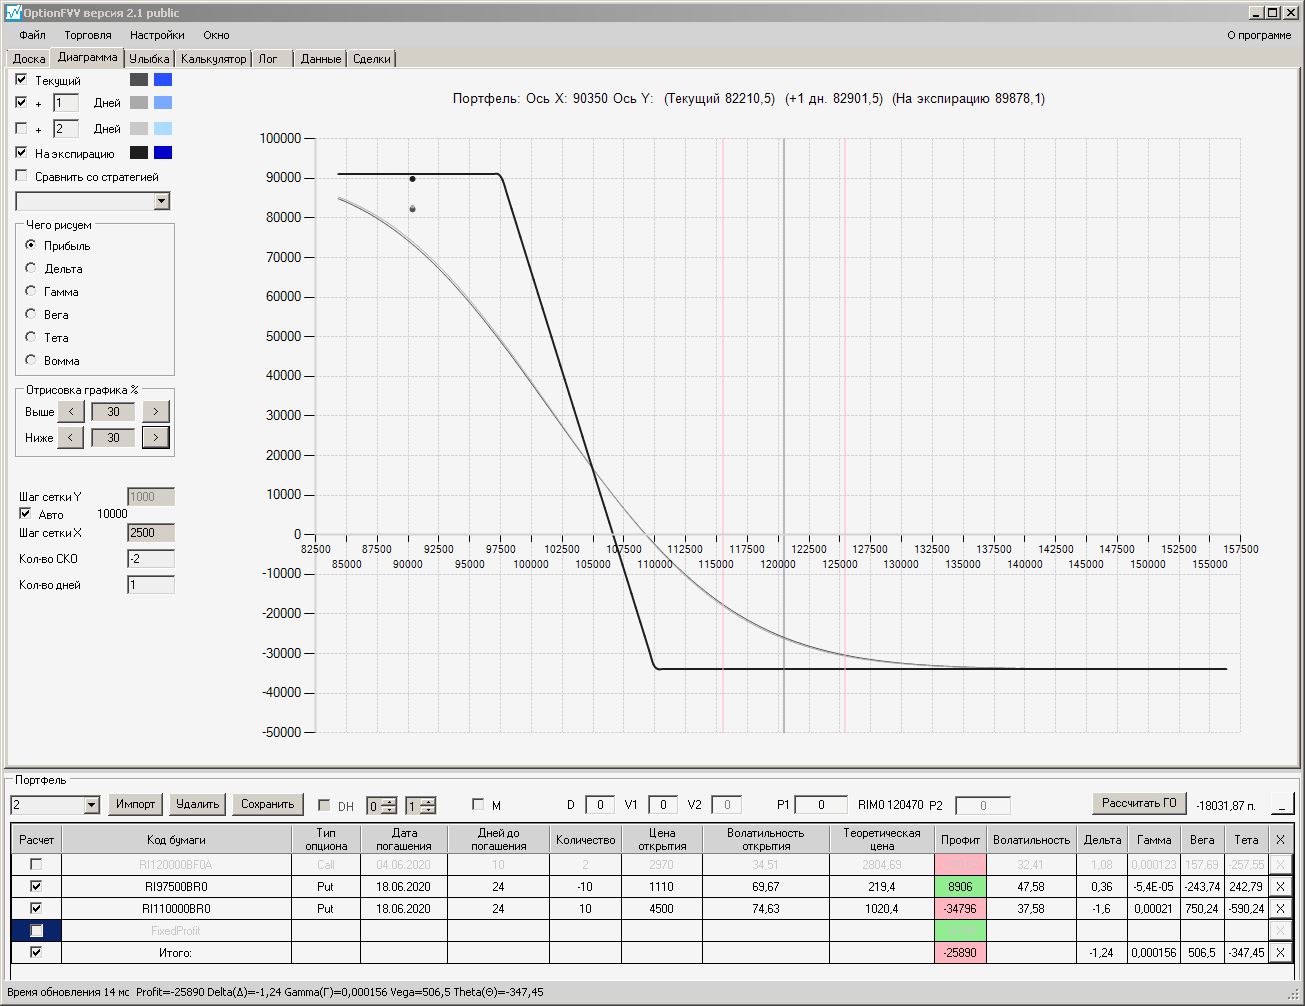Toggle the На экспирацию checkbox
Viewport: 1305px width, 1006px height.
tap(21, 153)
